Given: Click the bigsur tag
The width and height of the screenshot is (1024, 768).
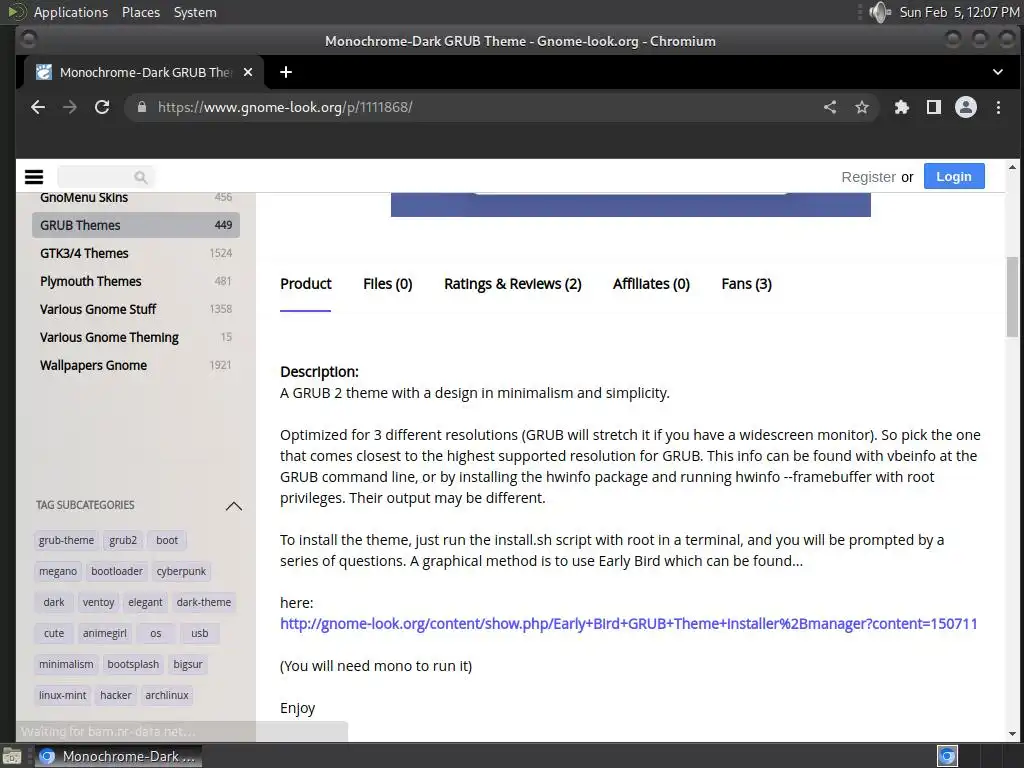Looking at the screenshot, I should 187,664.
